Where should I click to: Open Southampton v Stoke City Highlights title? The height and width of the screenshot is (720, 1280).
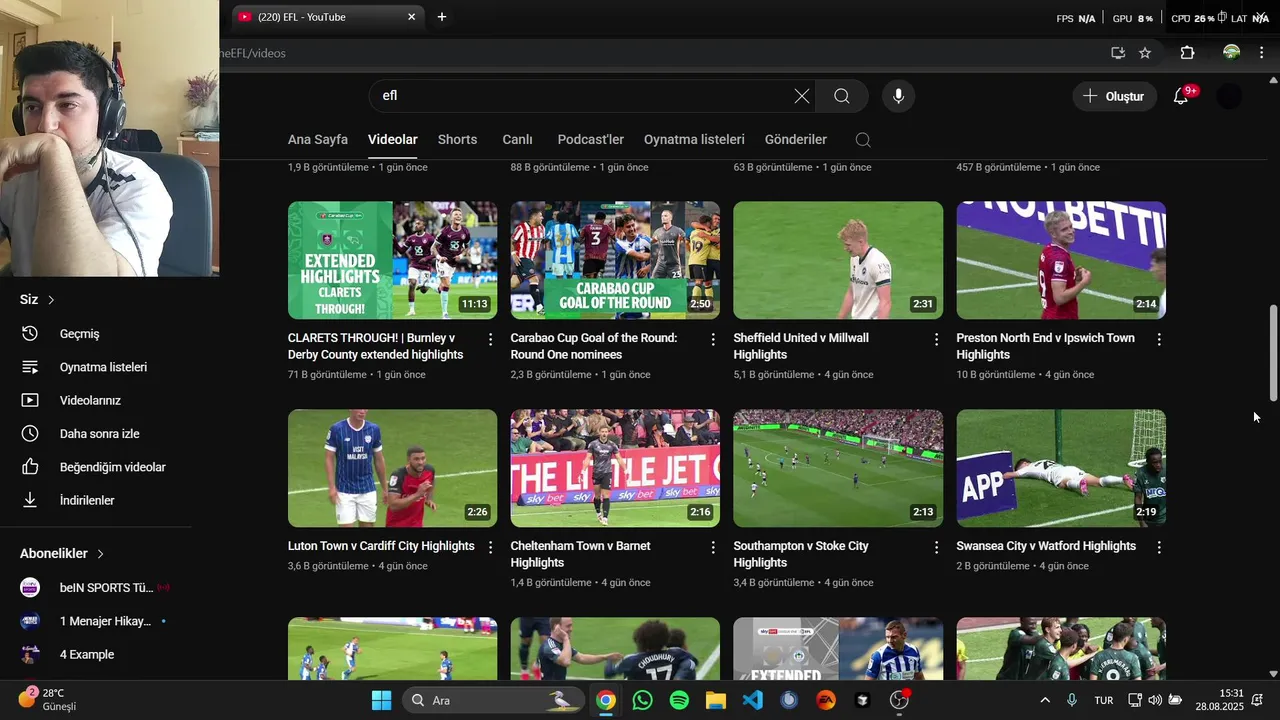coord(801,554)
